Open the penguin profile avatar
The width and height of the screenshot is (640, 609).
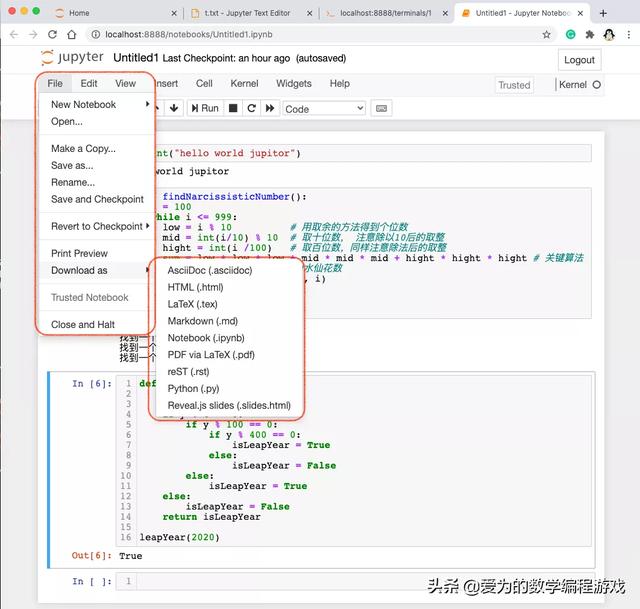coord(609,35)
